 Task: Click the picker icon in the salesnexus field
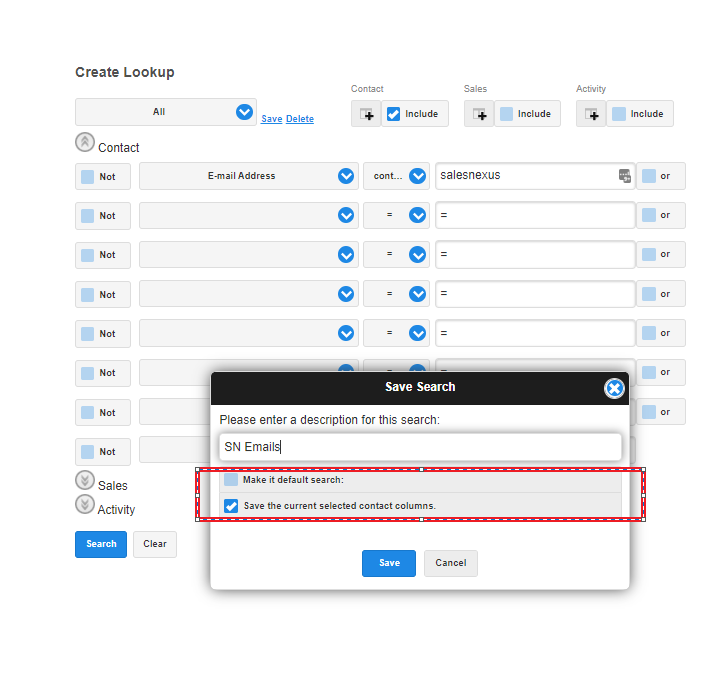pyautogui.click(x=624, y=176)
